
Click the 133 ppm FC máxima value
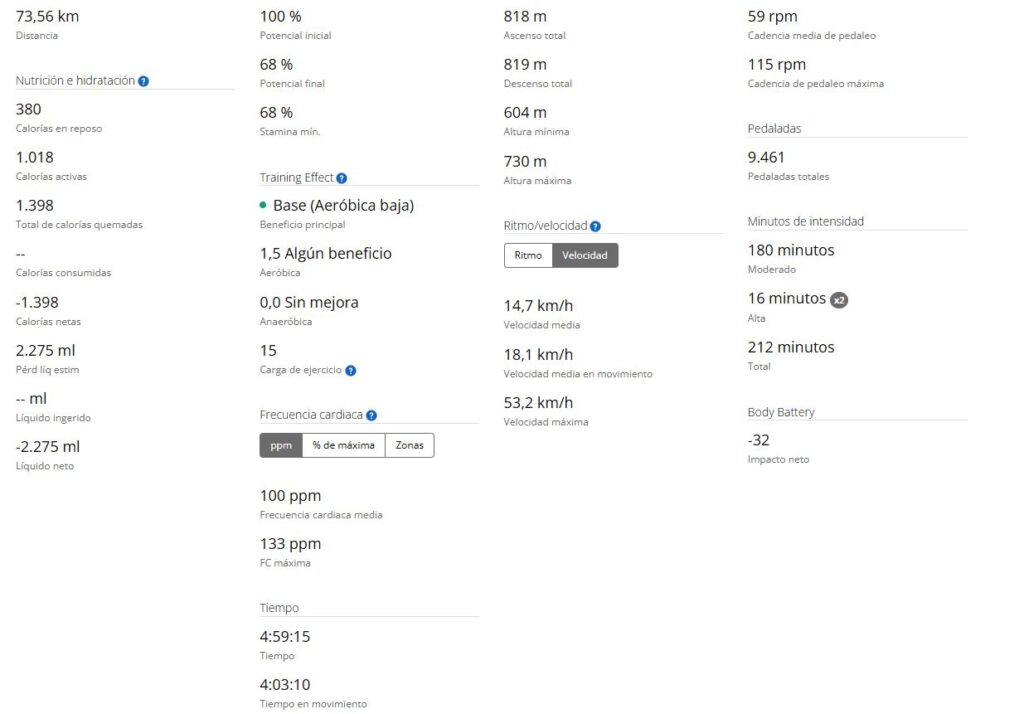290,544
